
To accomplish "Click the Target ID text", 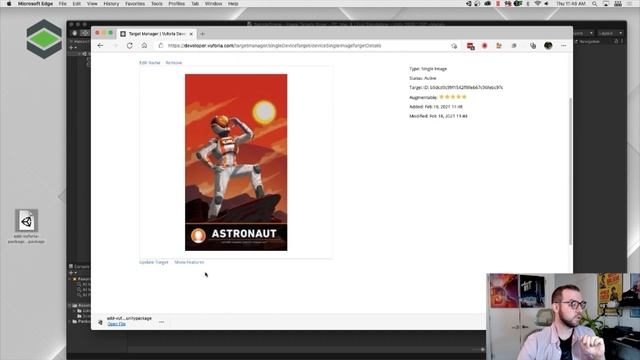I will pyautogui.click(x=456, y=88).
